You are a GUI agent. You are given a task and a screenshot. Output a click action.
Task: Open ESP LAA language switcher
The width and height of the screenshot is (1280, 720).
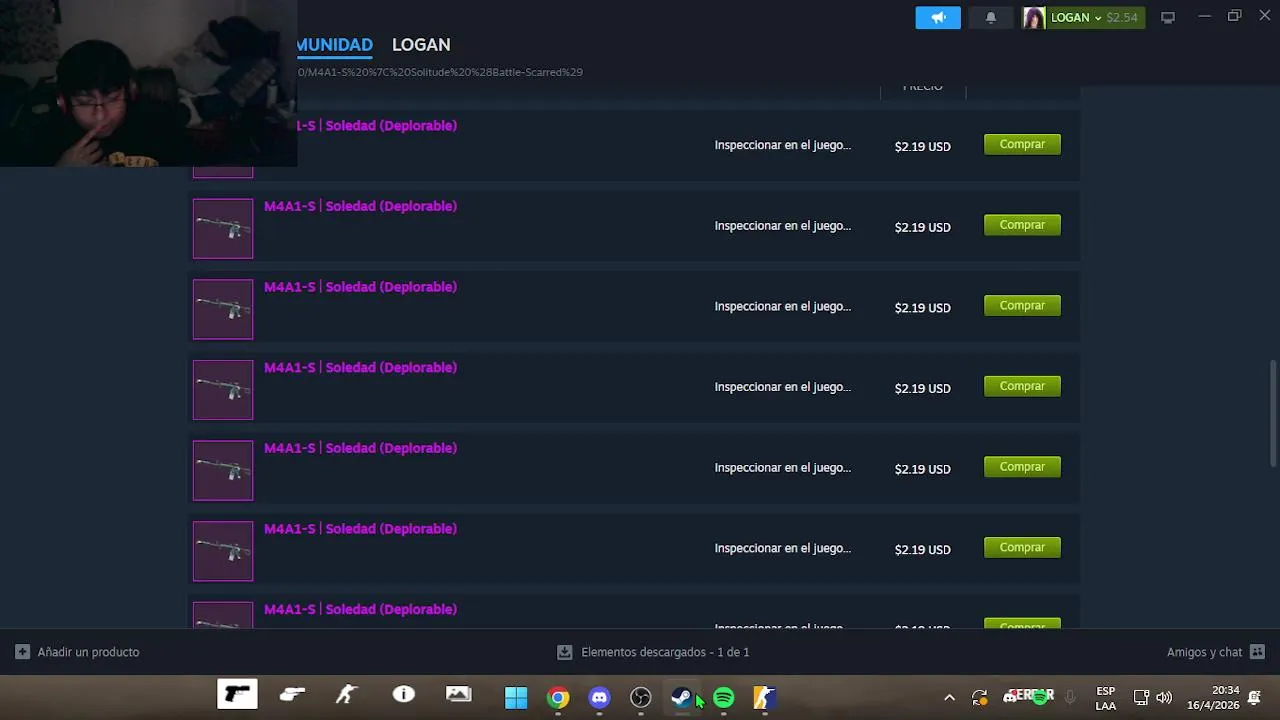tap(1105, 698)
